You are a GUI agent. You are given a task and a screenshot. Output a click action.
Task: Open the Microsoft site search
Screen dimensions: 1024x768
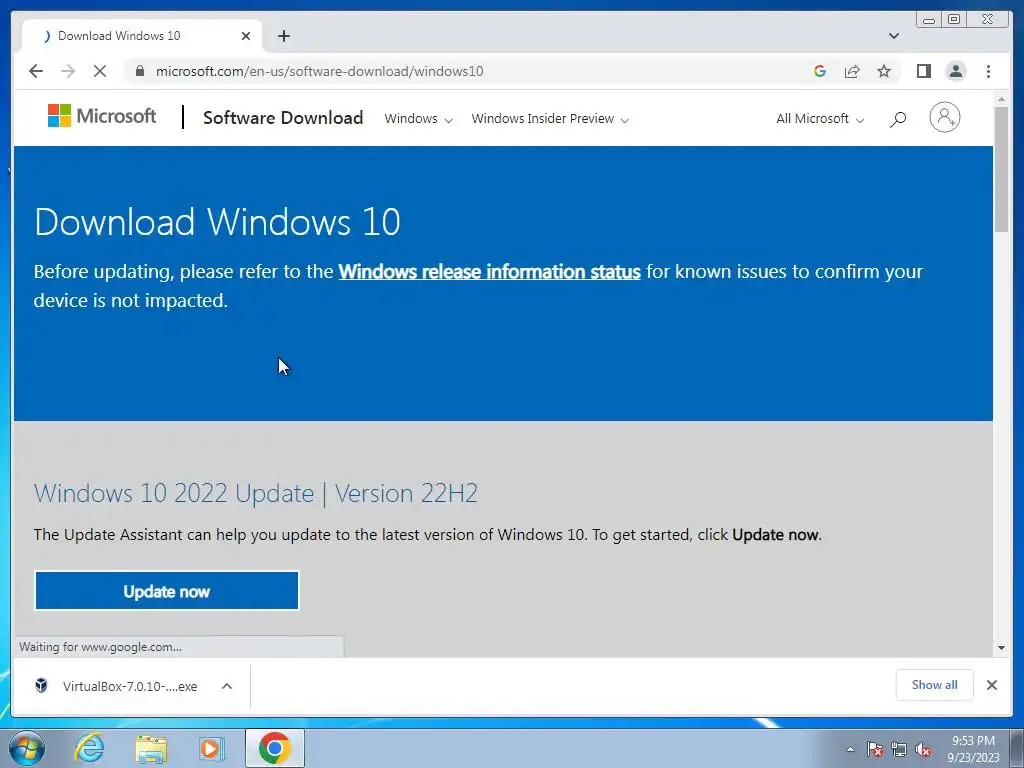[898, 119]
